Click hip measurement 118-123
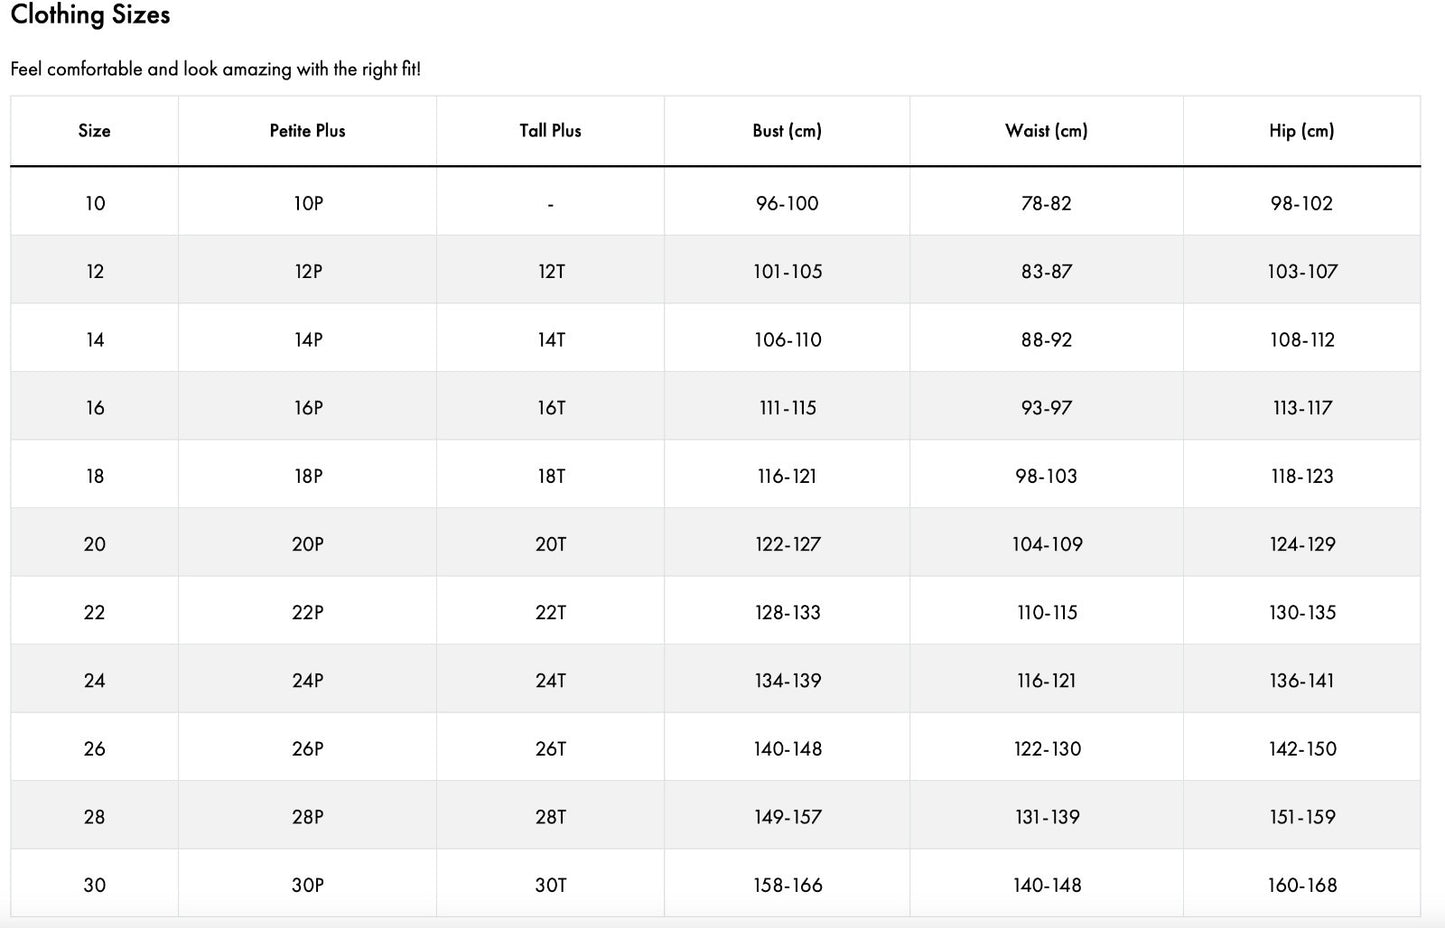 (x=1302, y=476)
